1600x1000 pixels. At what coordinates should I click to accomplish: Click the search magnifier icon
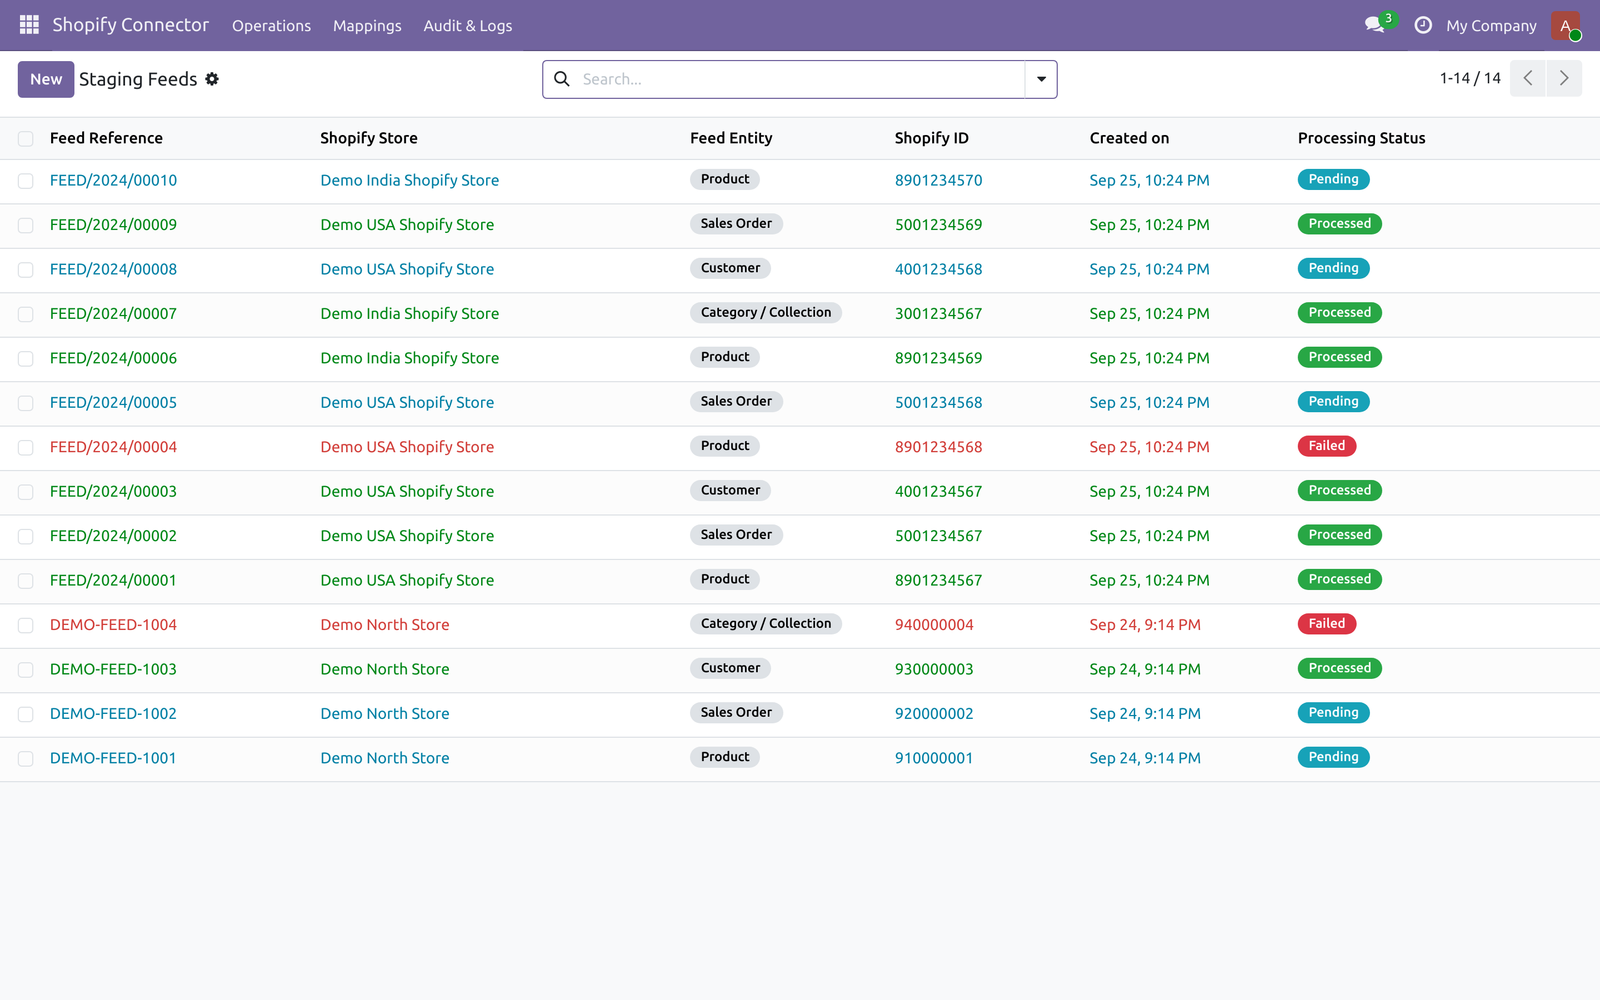click(562, 79)
